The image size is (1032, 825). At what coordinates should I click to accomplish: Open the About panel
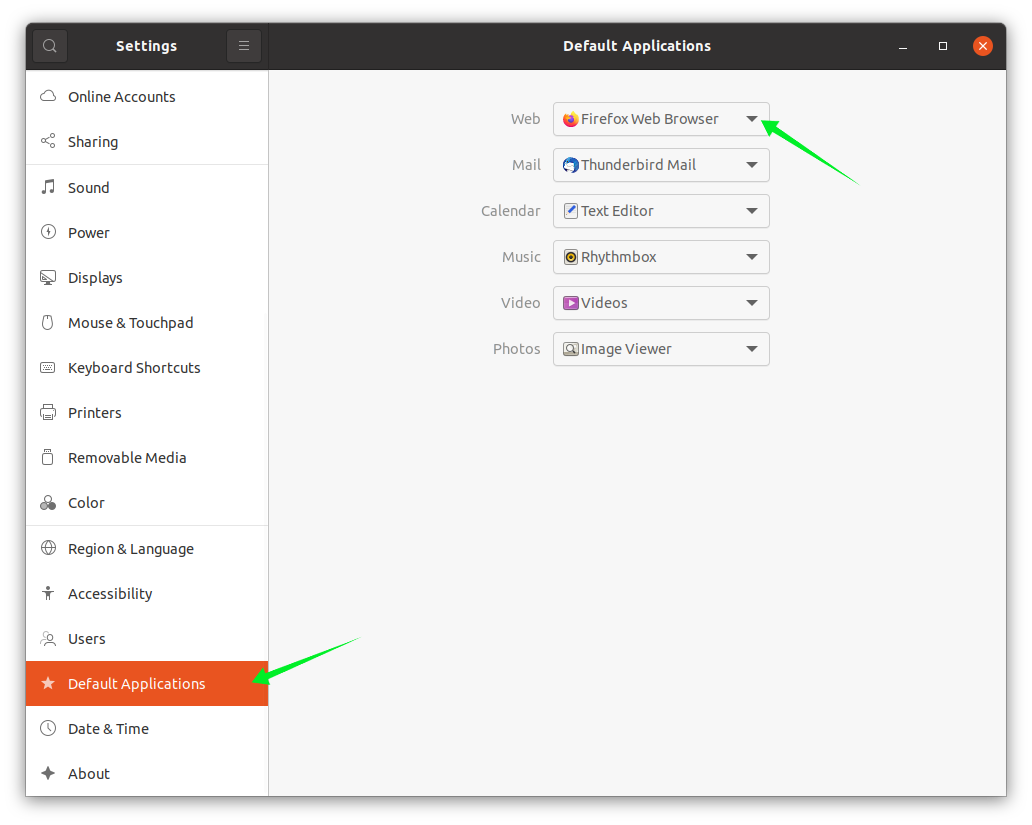click(147, 774)
